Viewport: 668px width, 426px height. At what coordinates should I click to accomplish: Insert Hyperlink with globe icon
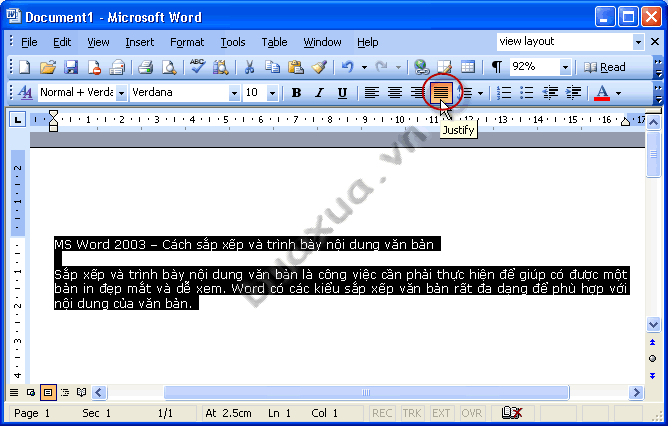pyautogui.click(x=421, y=67)
